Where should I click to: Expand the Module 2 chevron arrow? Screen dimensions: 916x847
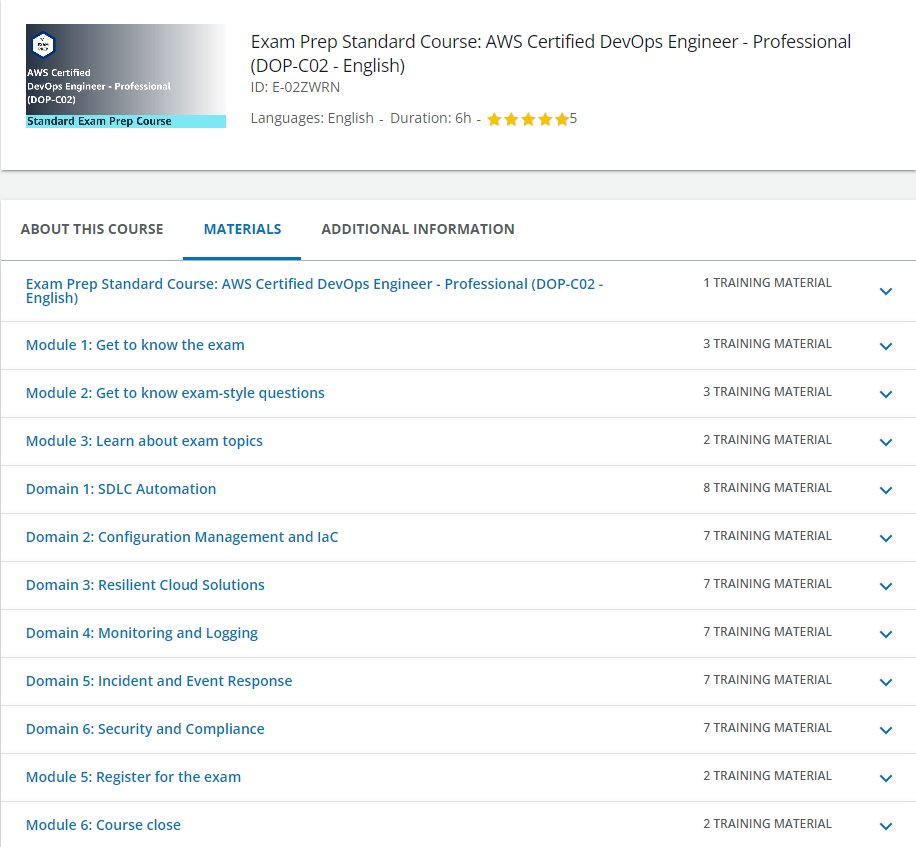[886, 394]
